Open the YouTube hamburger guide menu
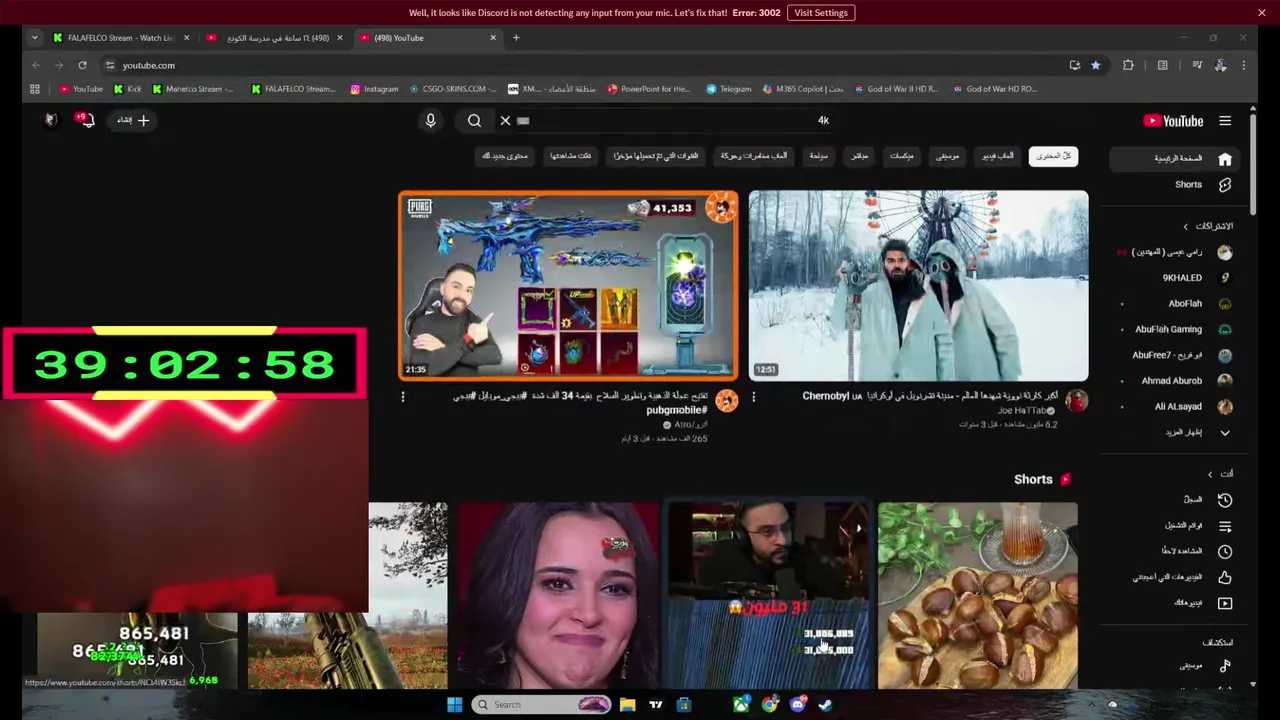Image resolution: width=1280 pixels, height=720 pixels. pyautogui.click(x=1225, y=121)
